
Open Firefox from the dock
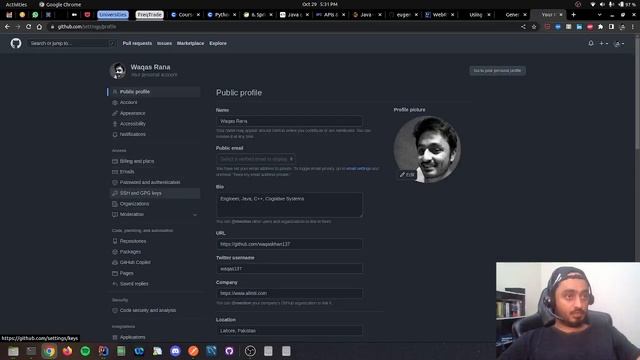pyautogui.click(x=67, y=351)
